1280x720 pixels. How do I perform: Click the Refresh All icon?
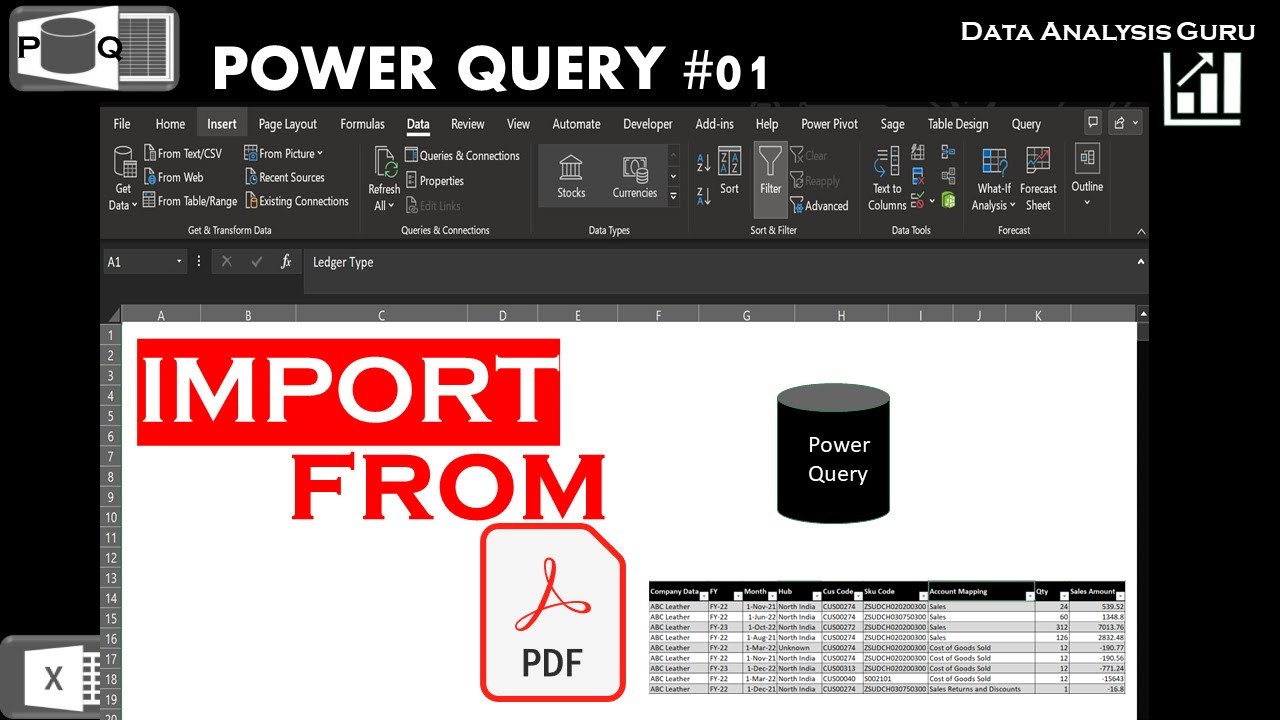click(x=384, y=162)
